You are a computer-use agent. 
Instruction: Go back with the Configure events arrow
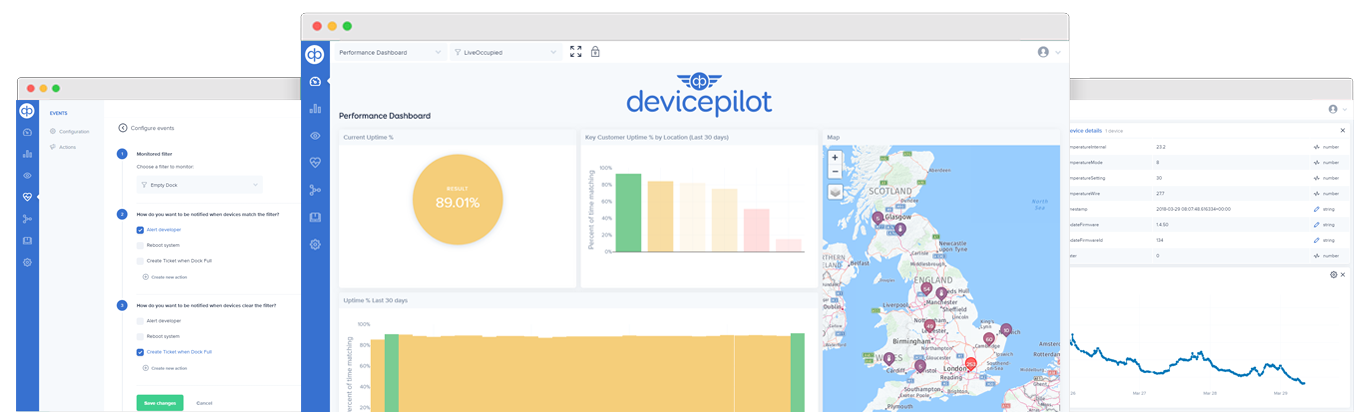pos(123,128)
